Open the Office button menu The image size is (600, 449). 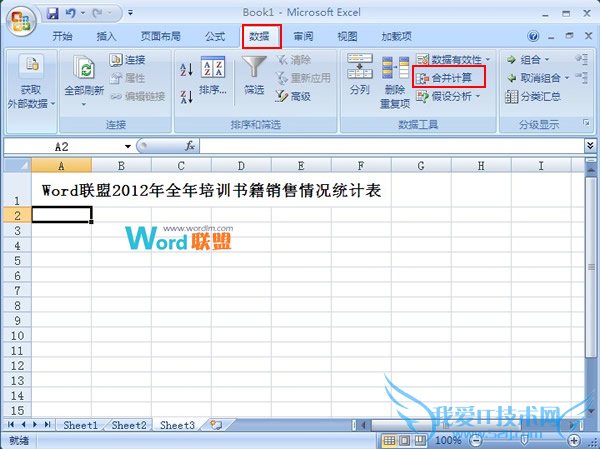tap(21, 21)
